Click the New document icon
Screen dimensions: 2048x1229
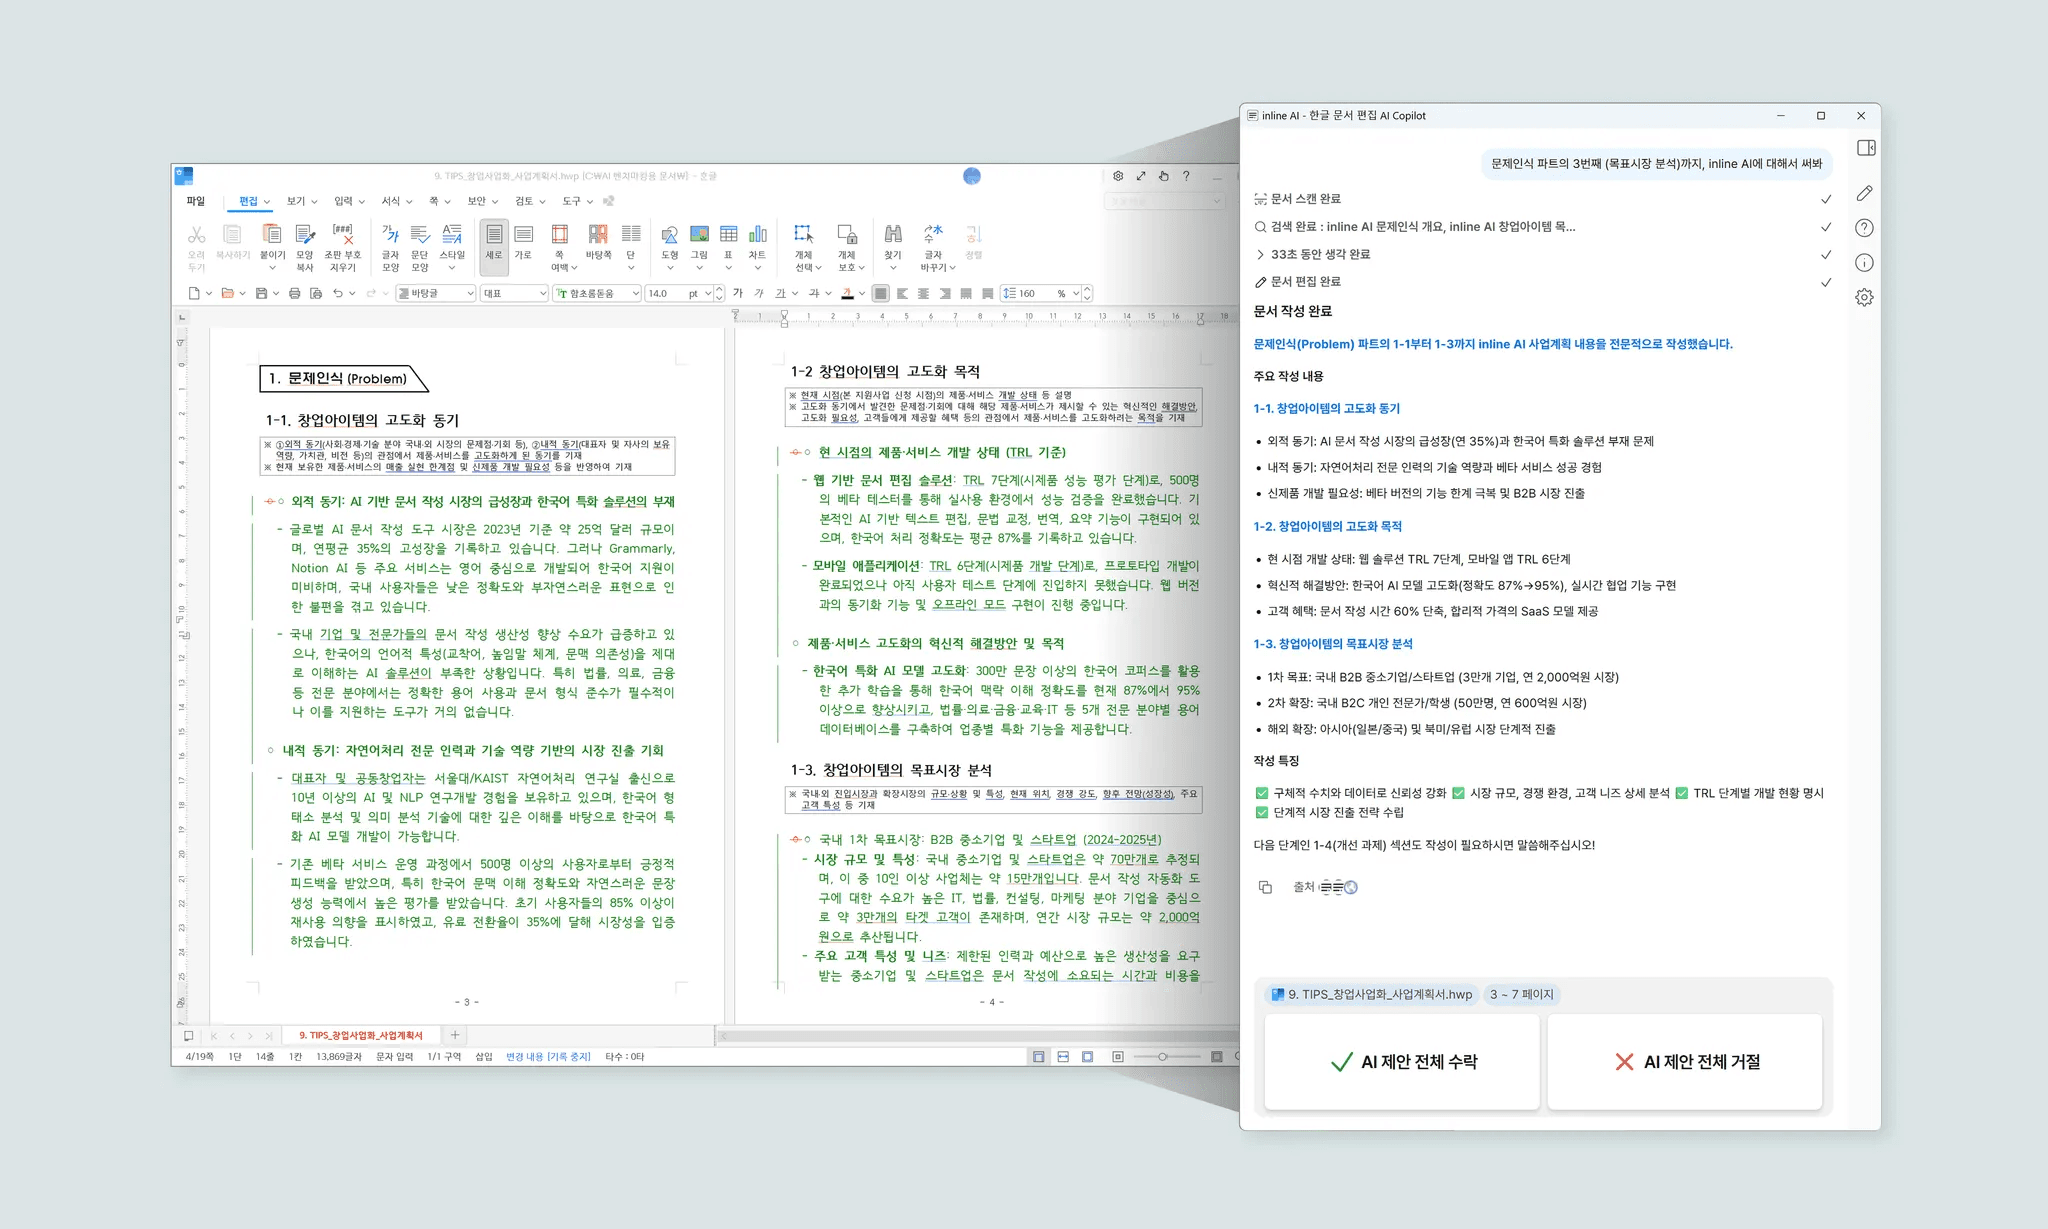click(x=194, y=293)
